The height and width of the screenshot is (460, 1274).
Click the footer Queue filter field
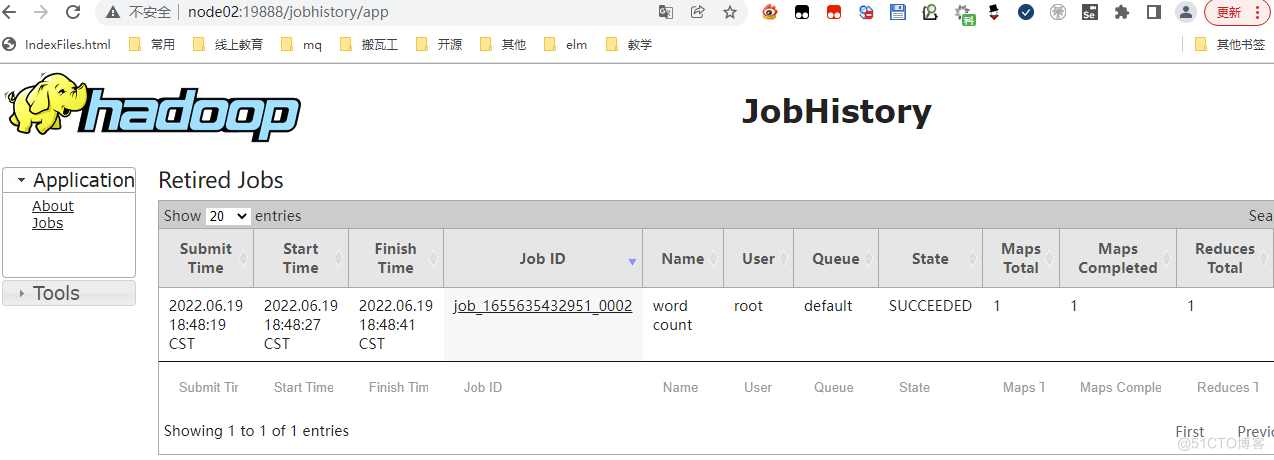[x=836, y=387]
